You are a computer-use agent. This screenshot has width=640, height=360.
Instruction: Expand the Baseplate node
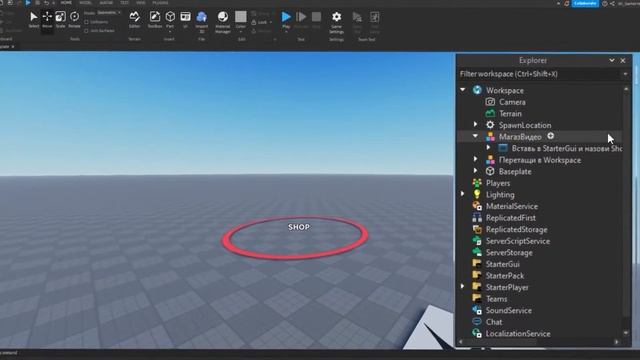tap(475, 171)
